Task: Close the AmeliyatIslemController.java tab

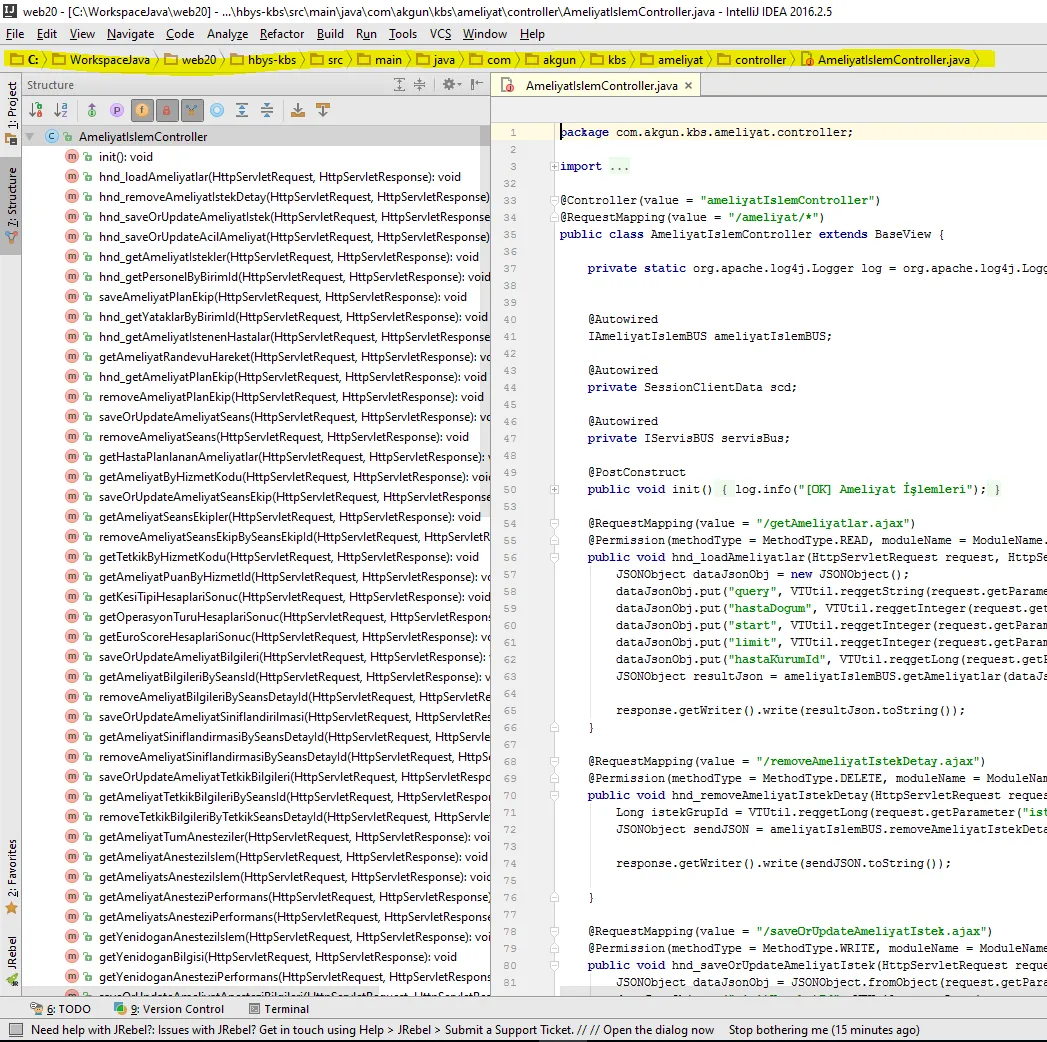Action: tap(688, 85)
